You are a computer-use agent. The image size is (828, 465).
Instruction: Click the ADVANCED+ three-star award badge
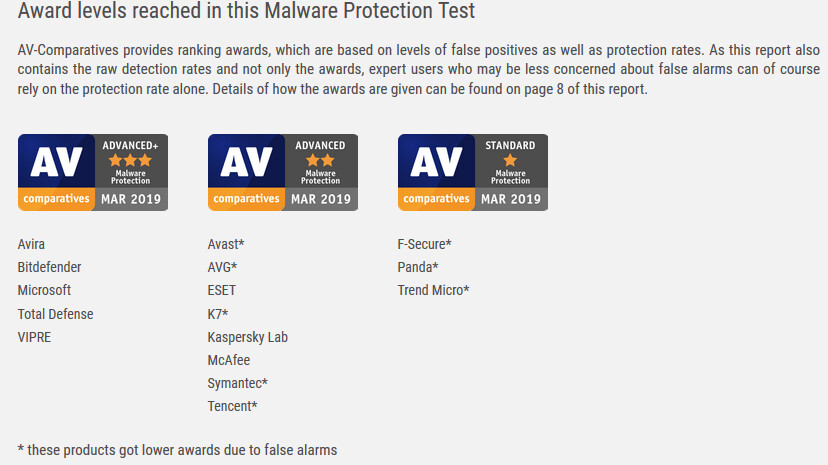point(93,173)
